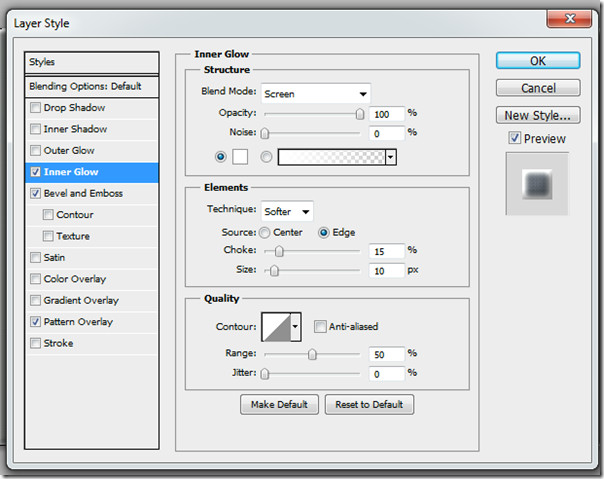Enable the Gradient Overlay checkbox
The width and height of the screenshot is (604, 479).
[x=35, y=300]
